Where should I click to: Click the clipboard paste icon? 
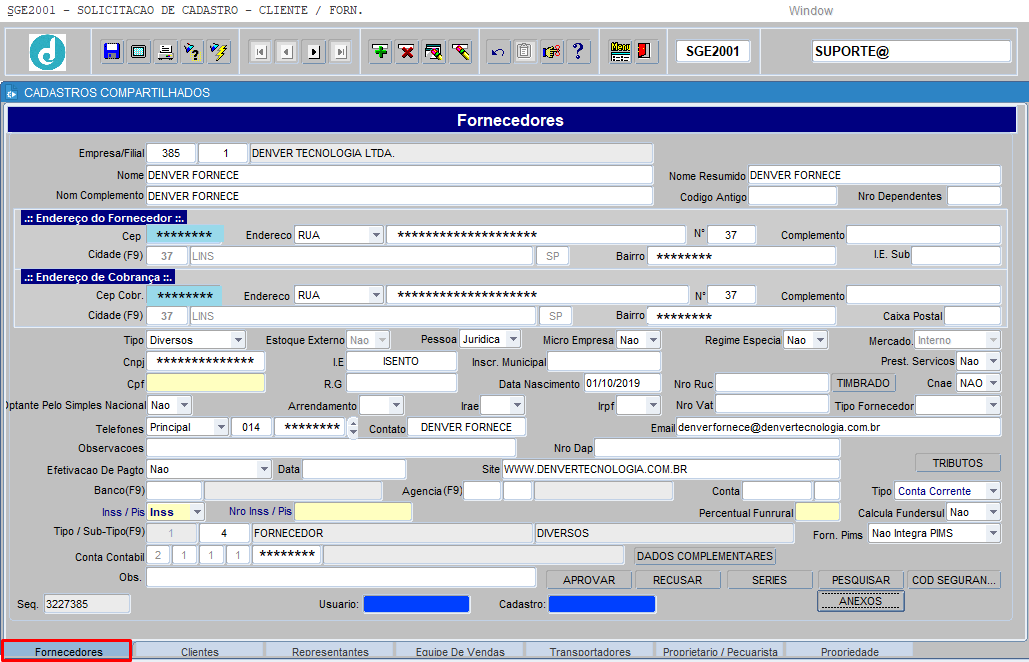tap(524, 51)
